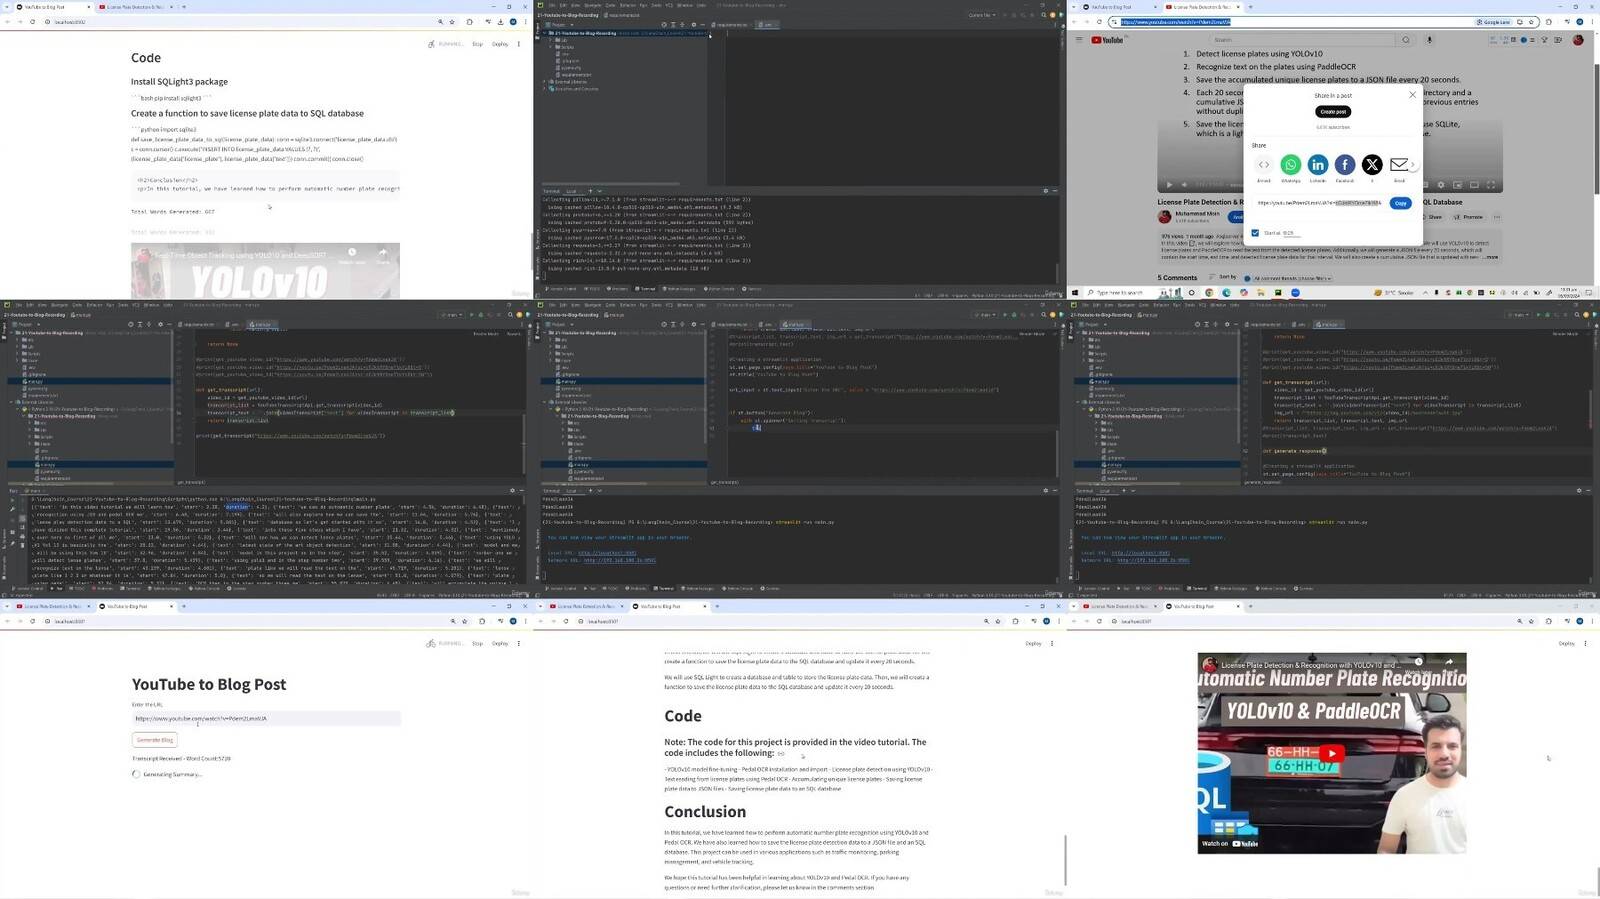Open YouTube player settings gear
The height and width of the screenshot is (899, 1600).
point(1441,185)
